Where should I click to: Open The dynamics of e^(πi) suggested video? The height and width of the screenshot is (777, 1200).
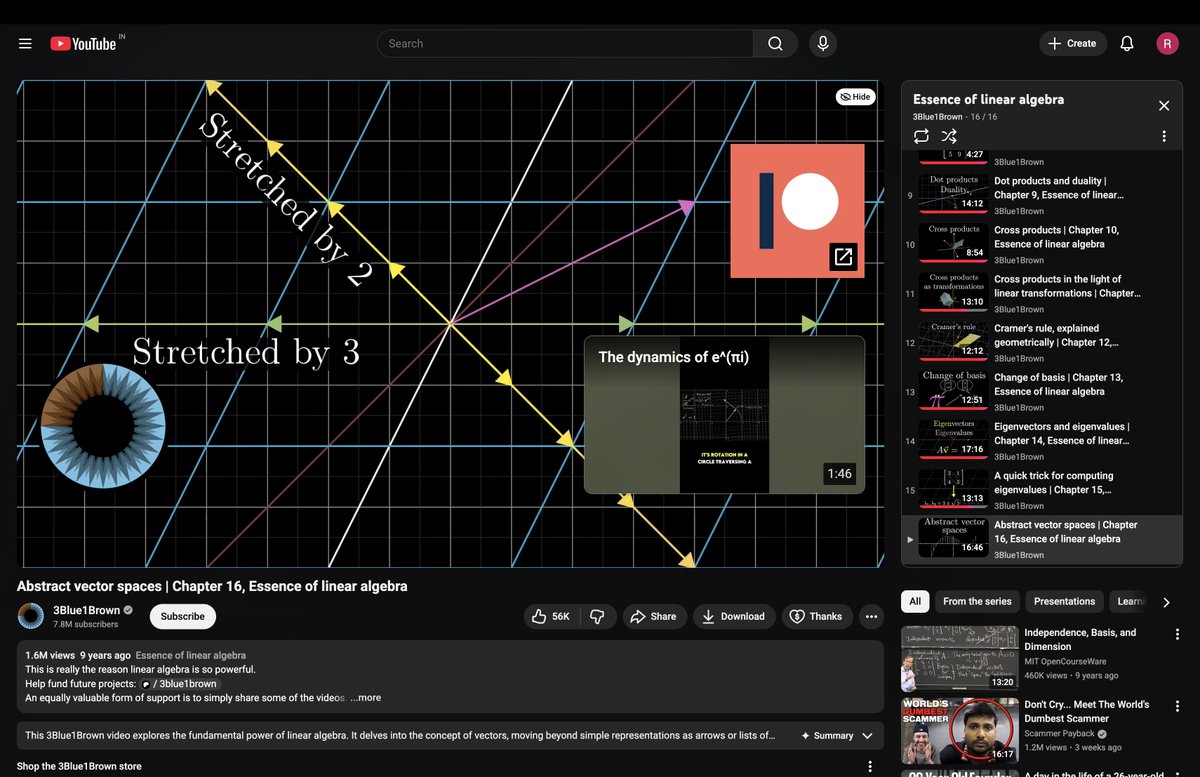(x=725, y=415)
